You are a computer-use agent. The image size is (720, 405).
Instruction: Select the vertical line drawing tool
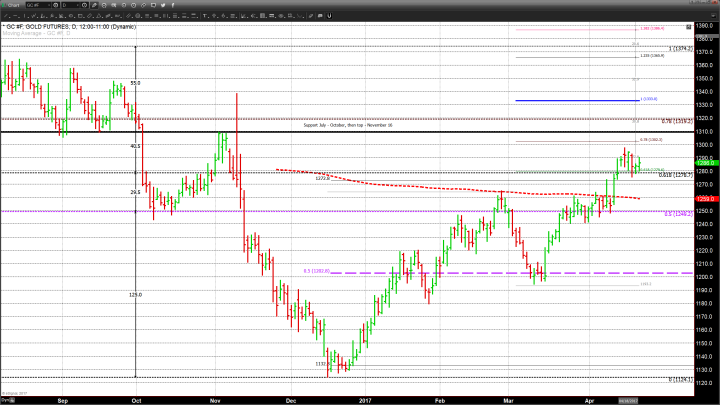pos(25,16)
